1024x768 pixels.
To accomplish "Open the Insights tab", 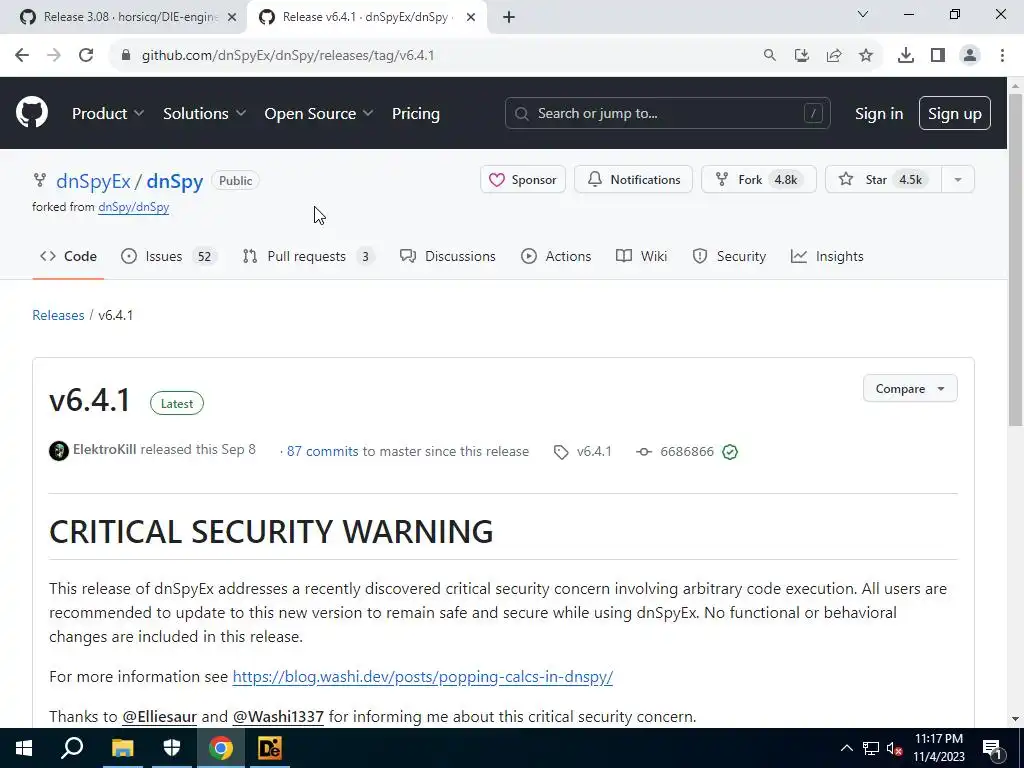I will 827,256.
